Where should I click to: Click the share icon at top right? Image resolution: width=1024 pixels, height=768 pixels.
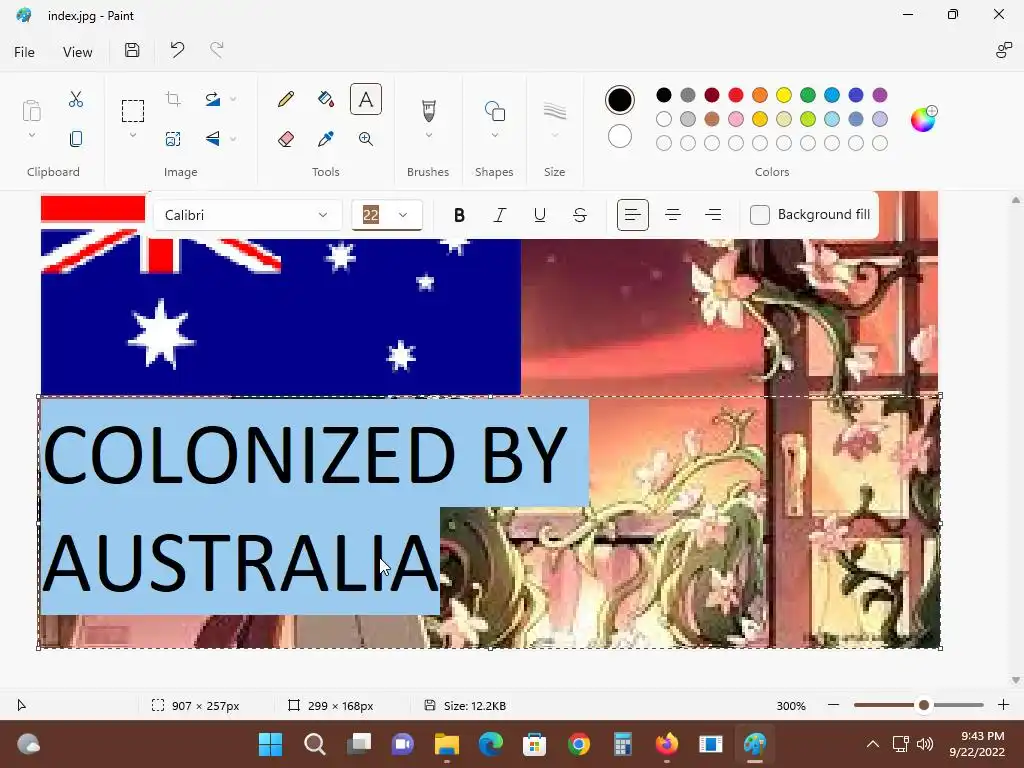[1003, 50]
